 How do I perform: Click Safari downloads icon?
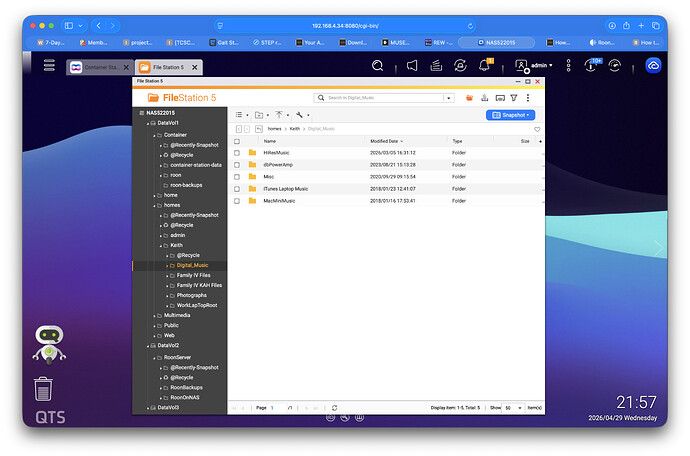612,26
